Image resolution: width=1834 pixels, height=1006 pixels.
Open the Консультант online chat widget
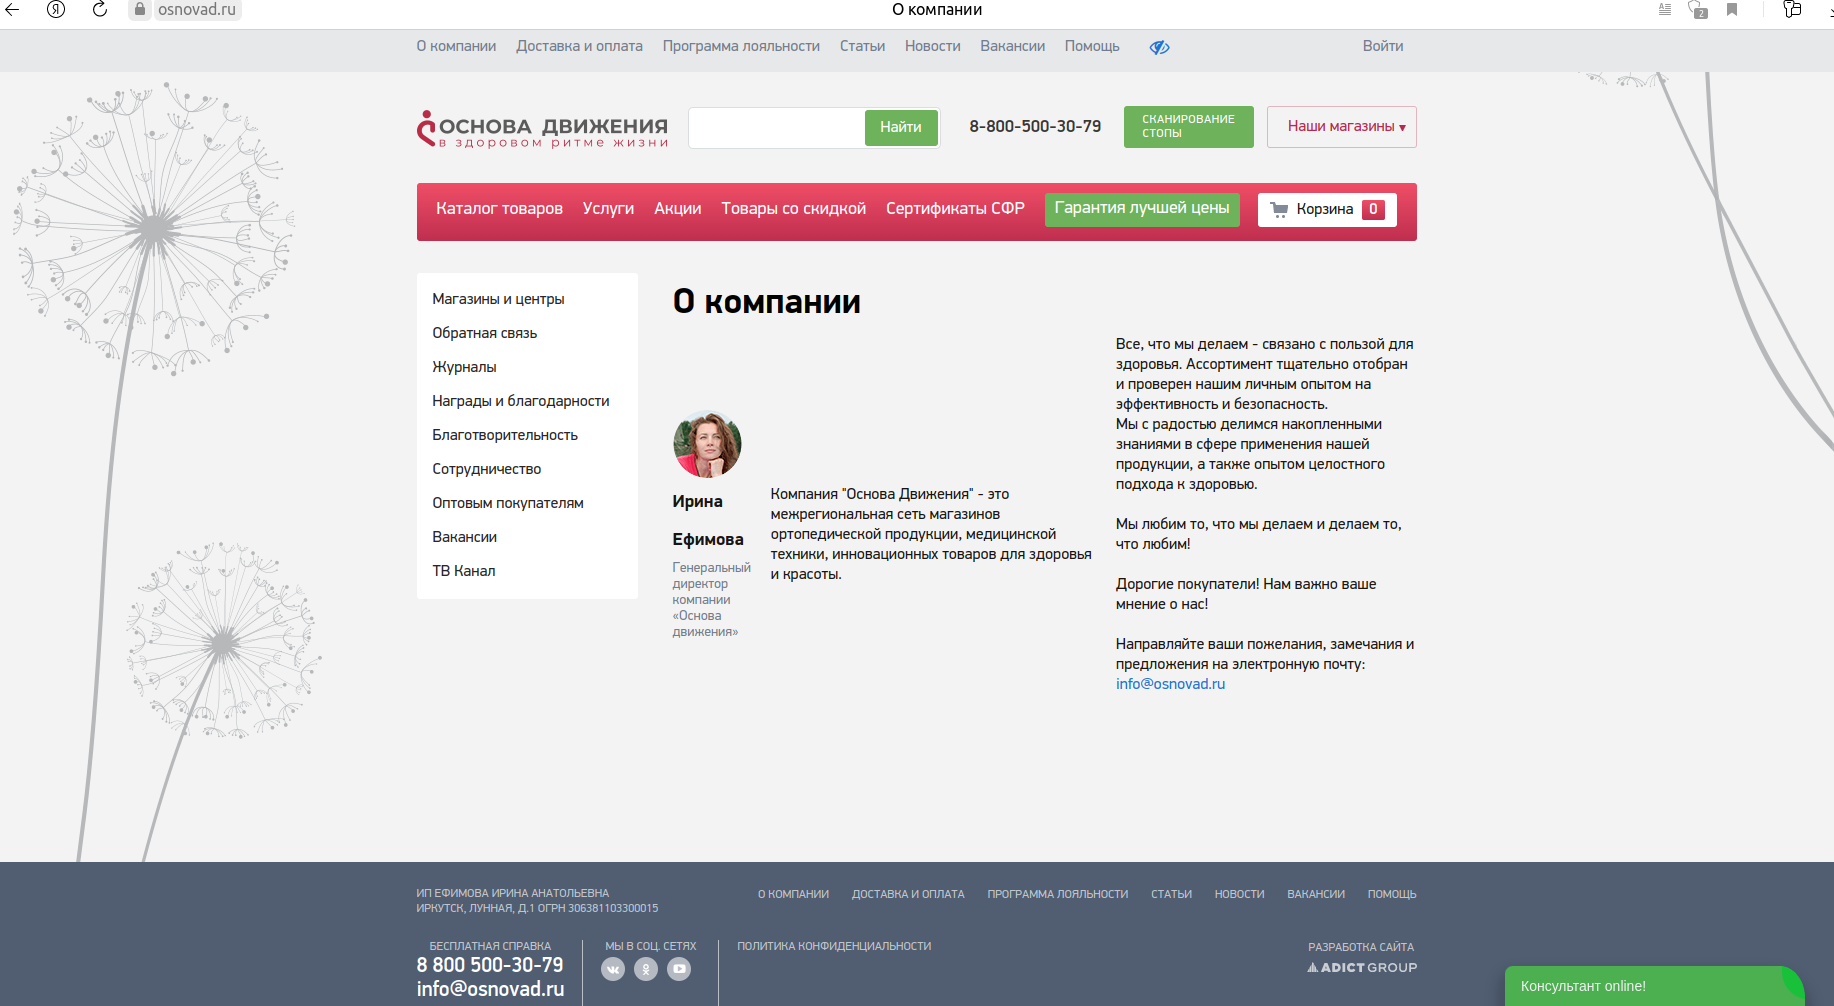tap(1654, 986)
